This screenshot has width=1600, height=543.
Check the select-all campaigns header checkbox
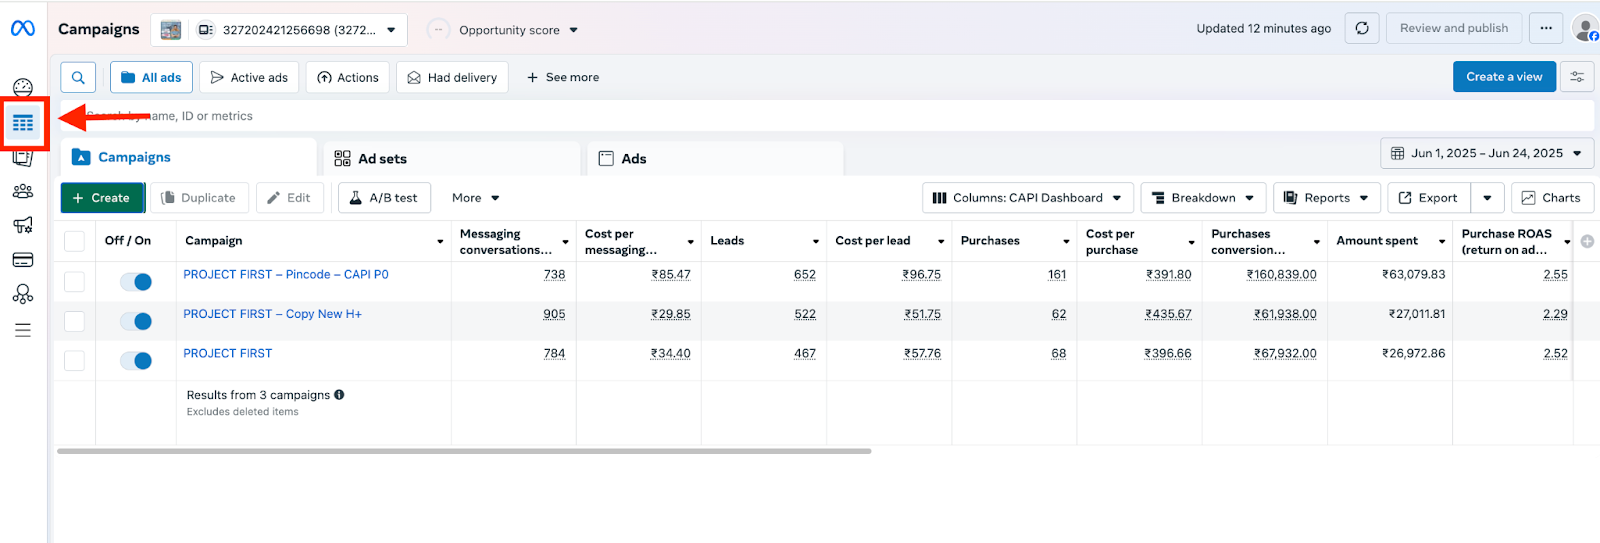(74, 241)
